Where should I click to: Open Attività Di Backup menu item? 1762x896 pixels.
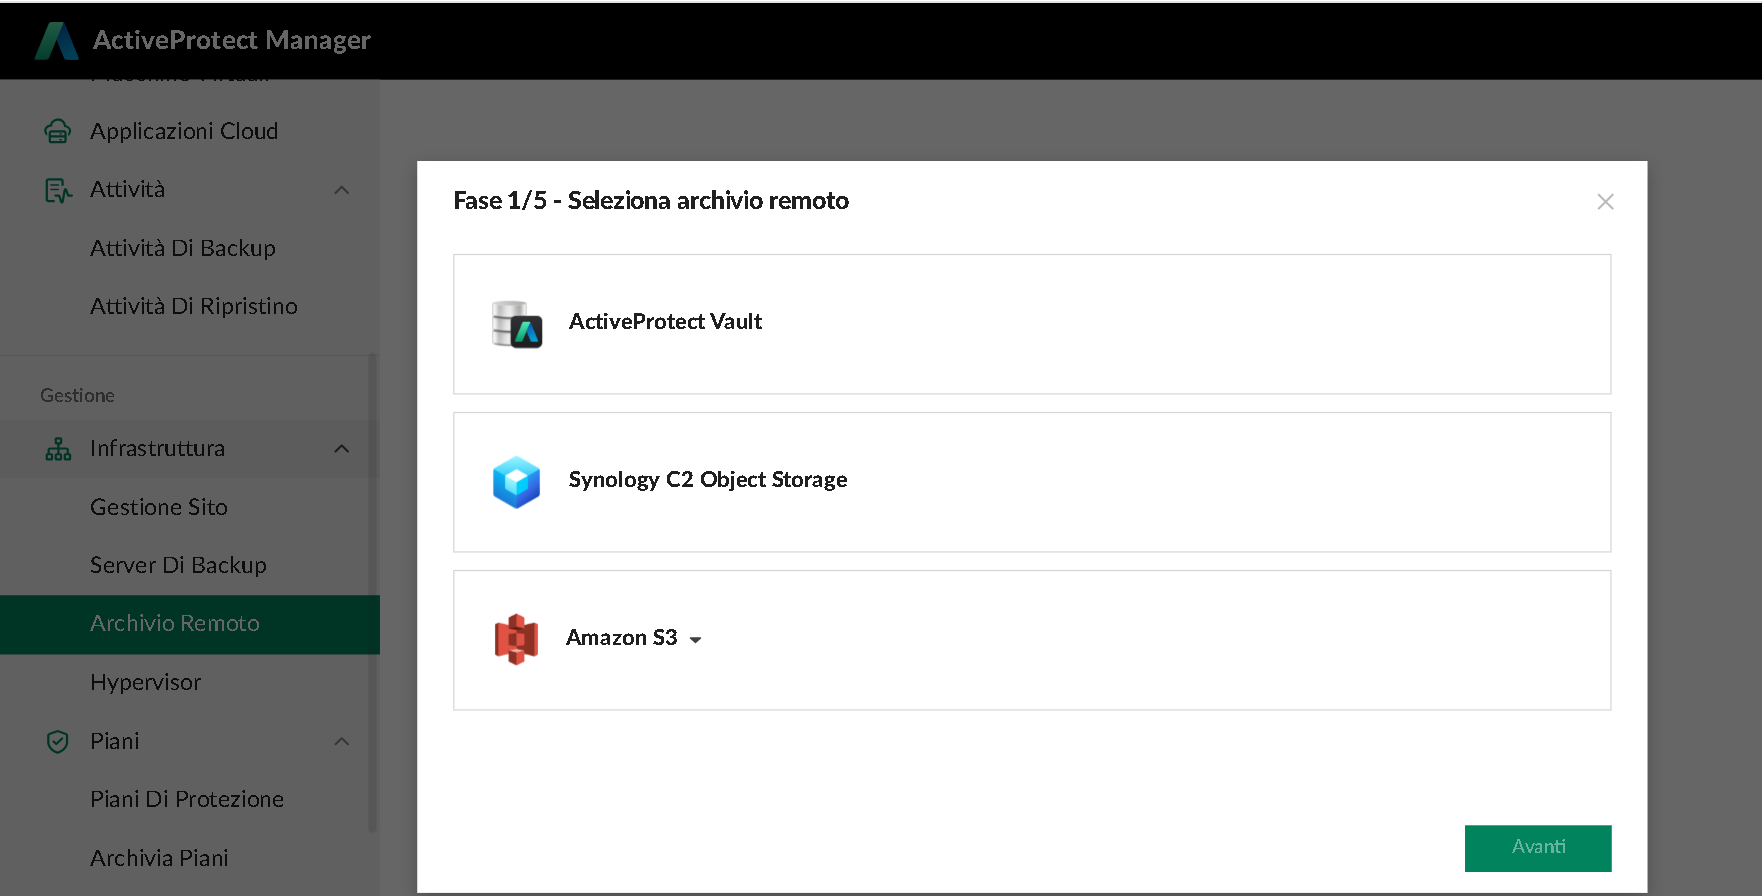[183, 248]
